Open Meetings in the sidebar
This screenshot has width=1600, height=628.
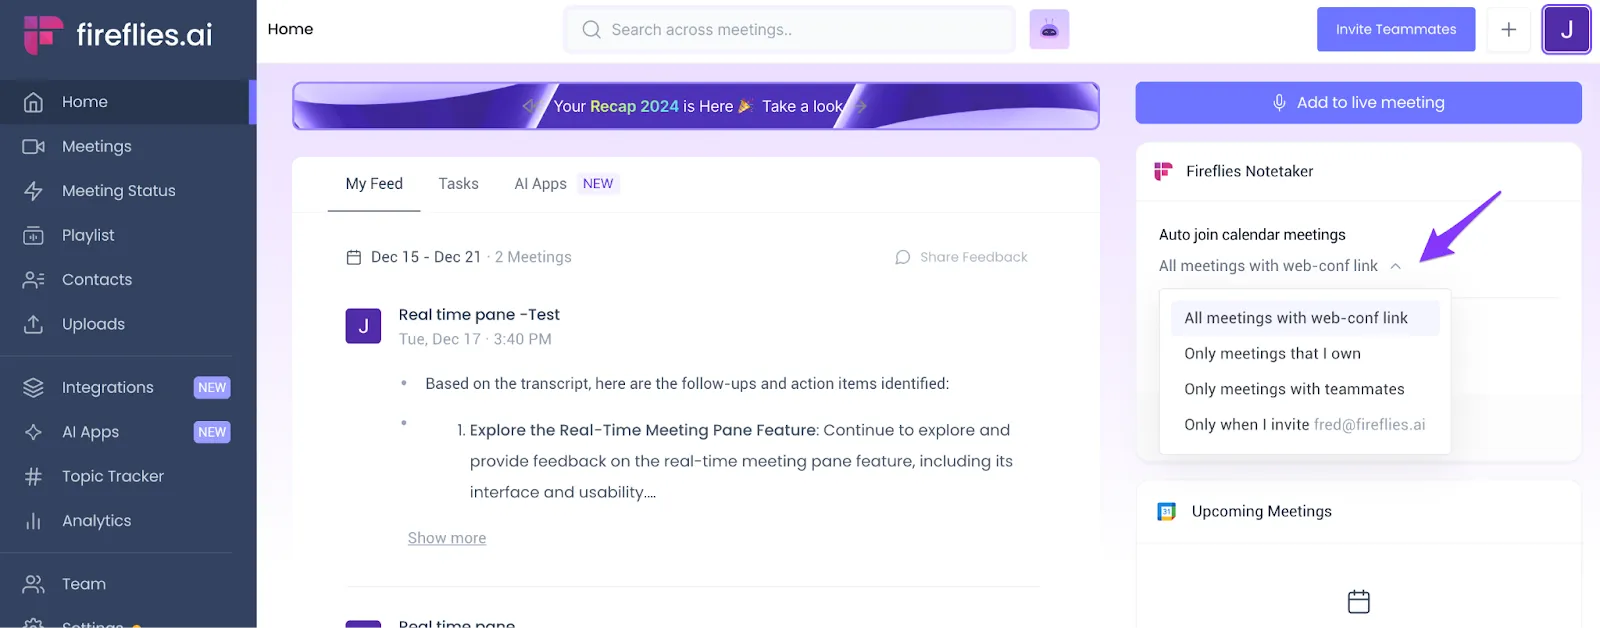click(x=126, y=146)
